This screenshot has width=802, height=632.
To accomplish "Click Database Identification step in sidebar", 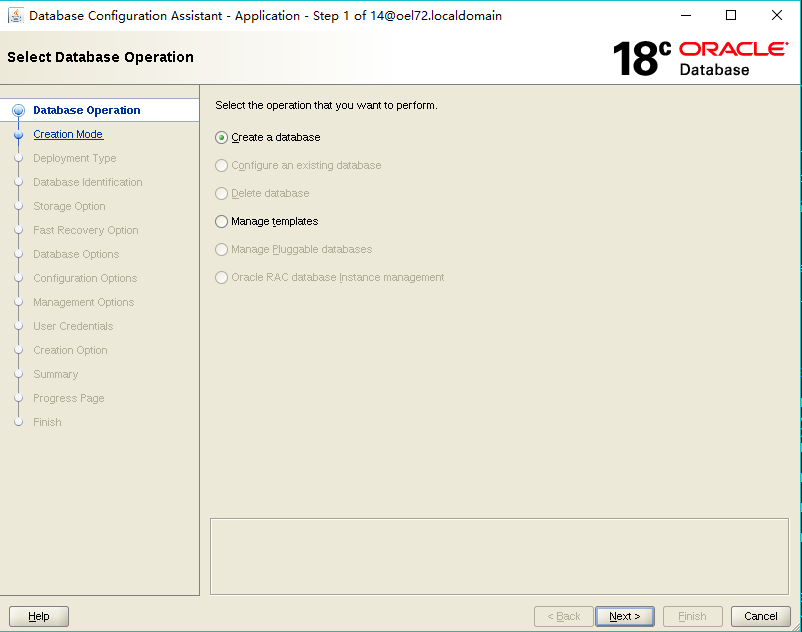I will (x=88, y=182).
